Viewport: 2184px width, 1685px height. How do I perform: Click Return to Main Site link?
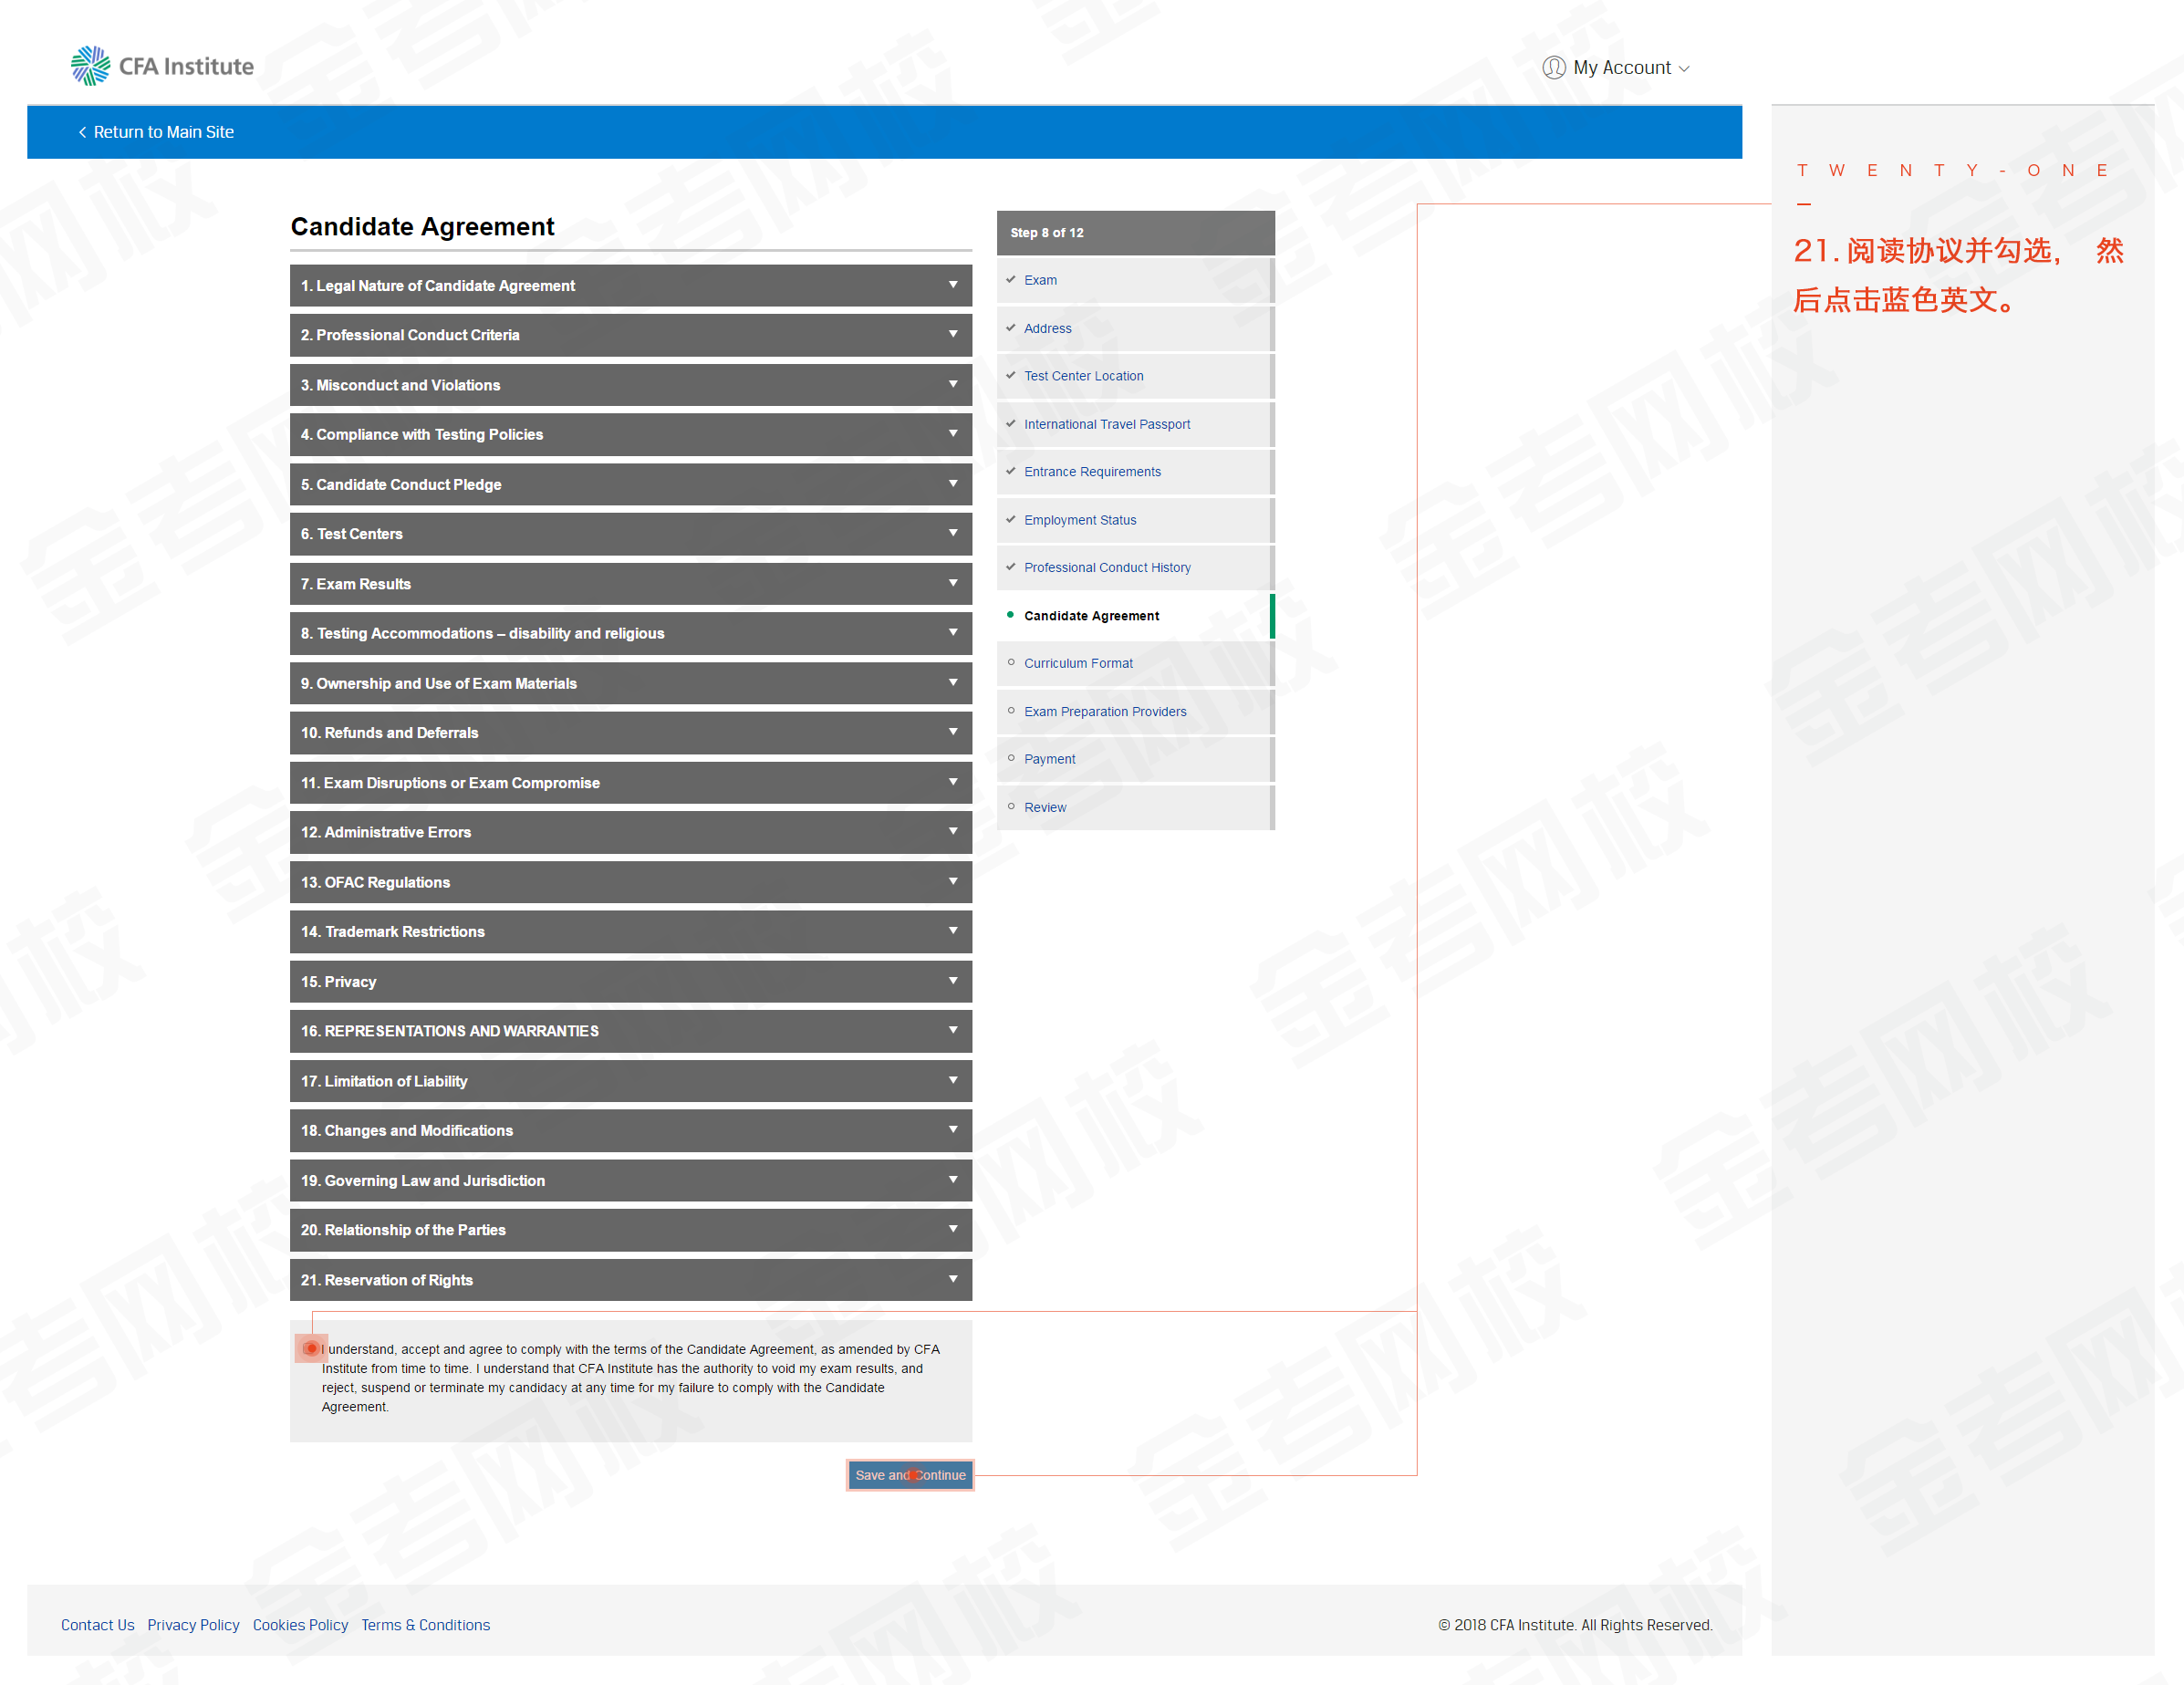point(156,132)
